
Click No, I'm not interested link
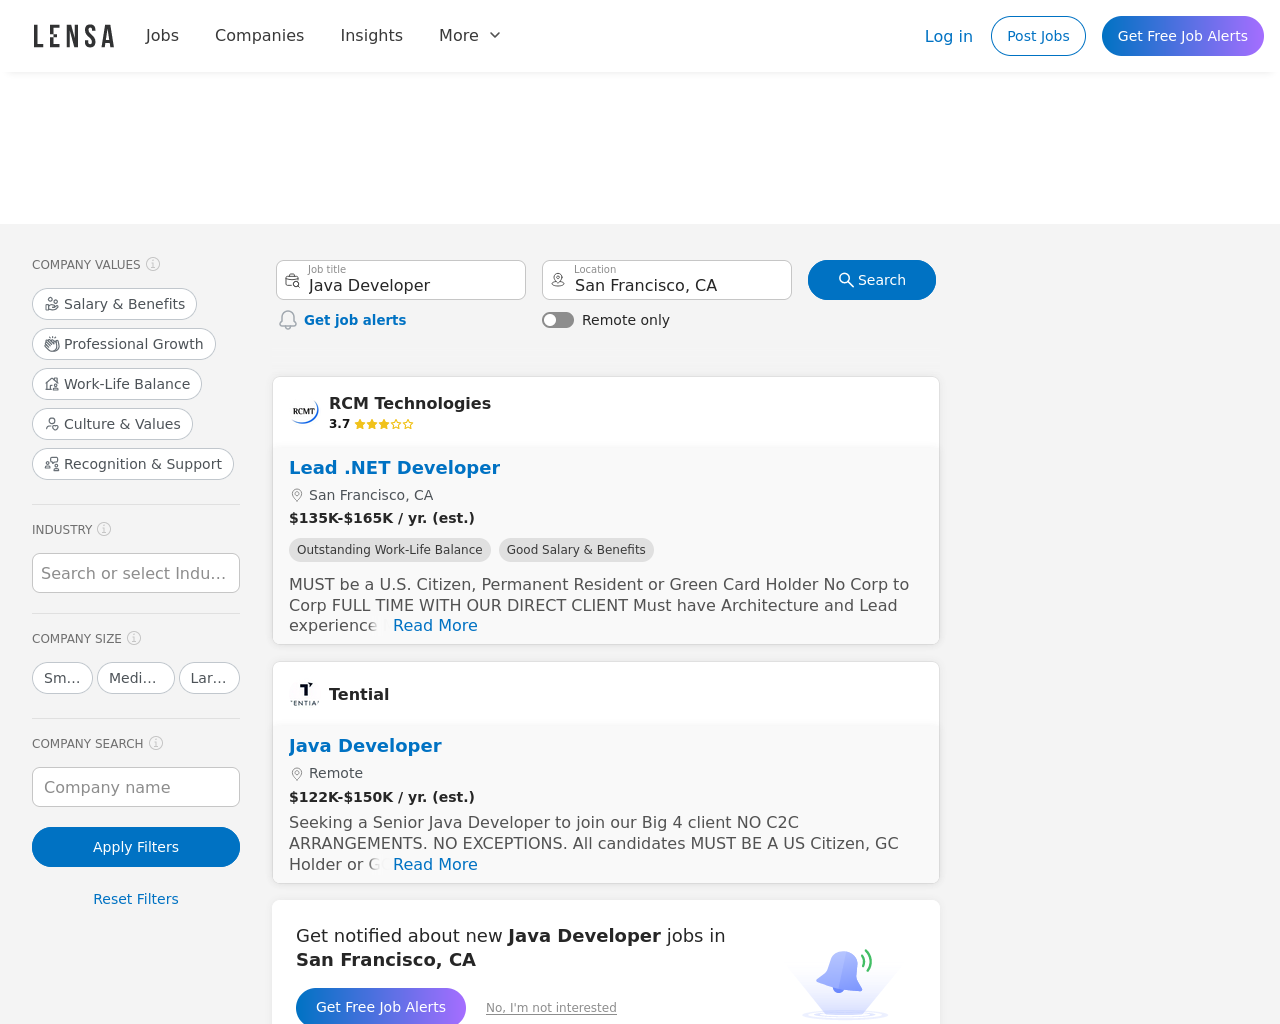[551, 1008]
